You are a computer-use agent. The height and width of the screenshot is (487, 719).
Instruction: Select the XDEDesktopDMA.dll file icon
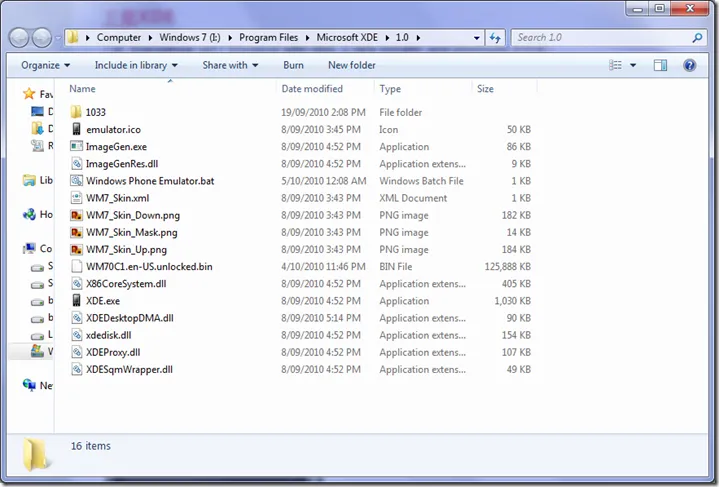point(76,318)
